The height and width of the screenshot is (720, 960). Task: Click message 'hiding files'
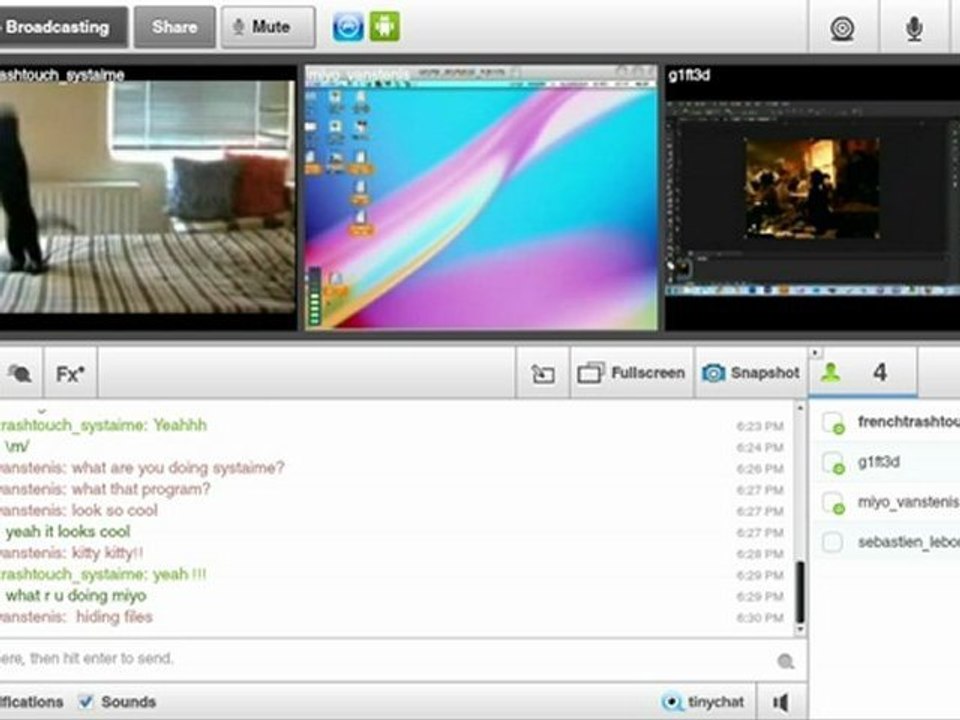pos(114,617)
